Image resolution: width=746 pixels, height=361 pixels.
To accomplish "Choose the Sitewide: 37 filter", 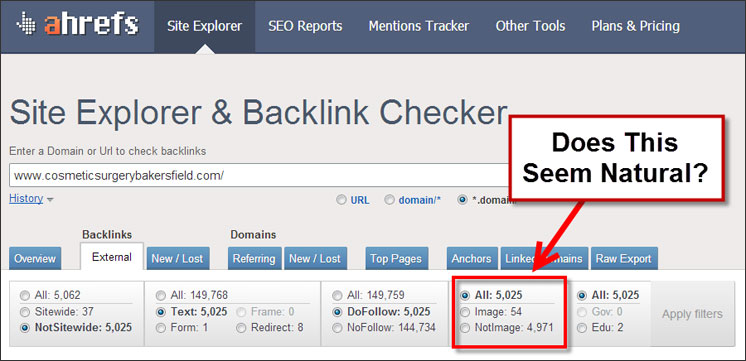I will 24,312.
